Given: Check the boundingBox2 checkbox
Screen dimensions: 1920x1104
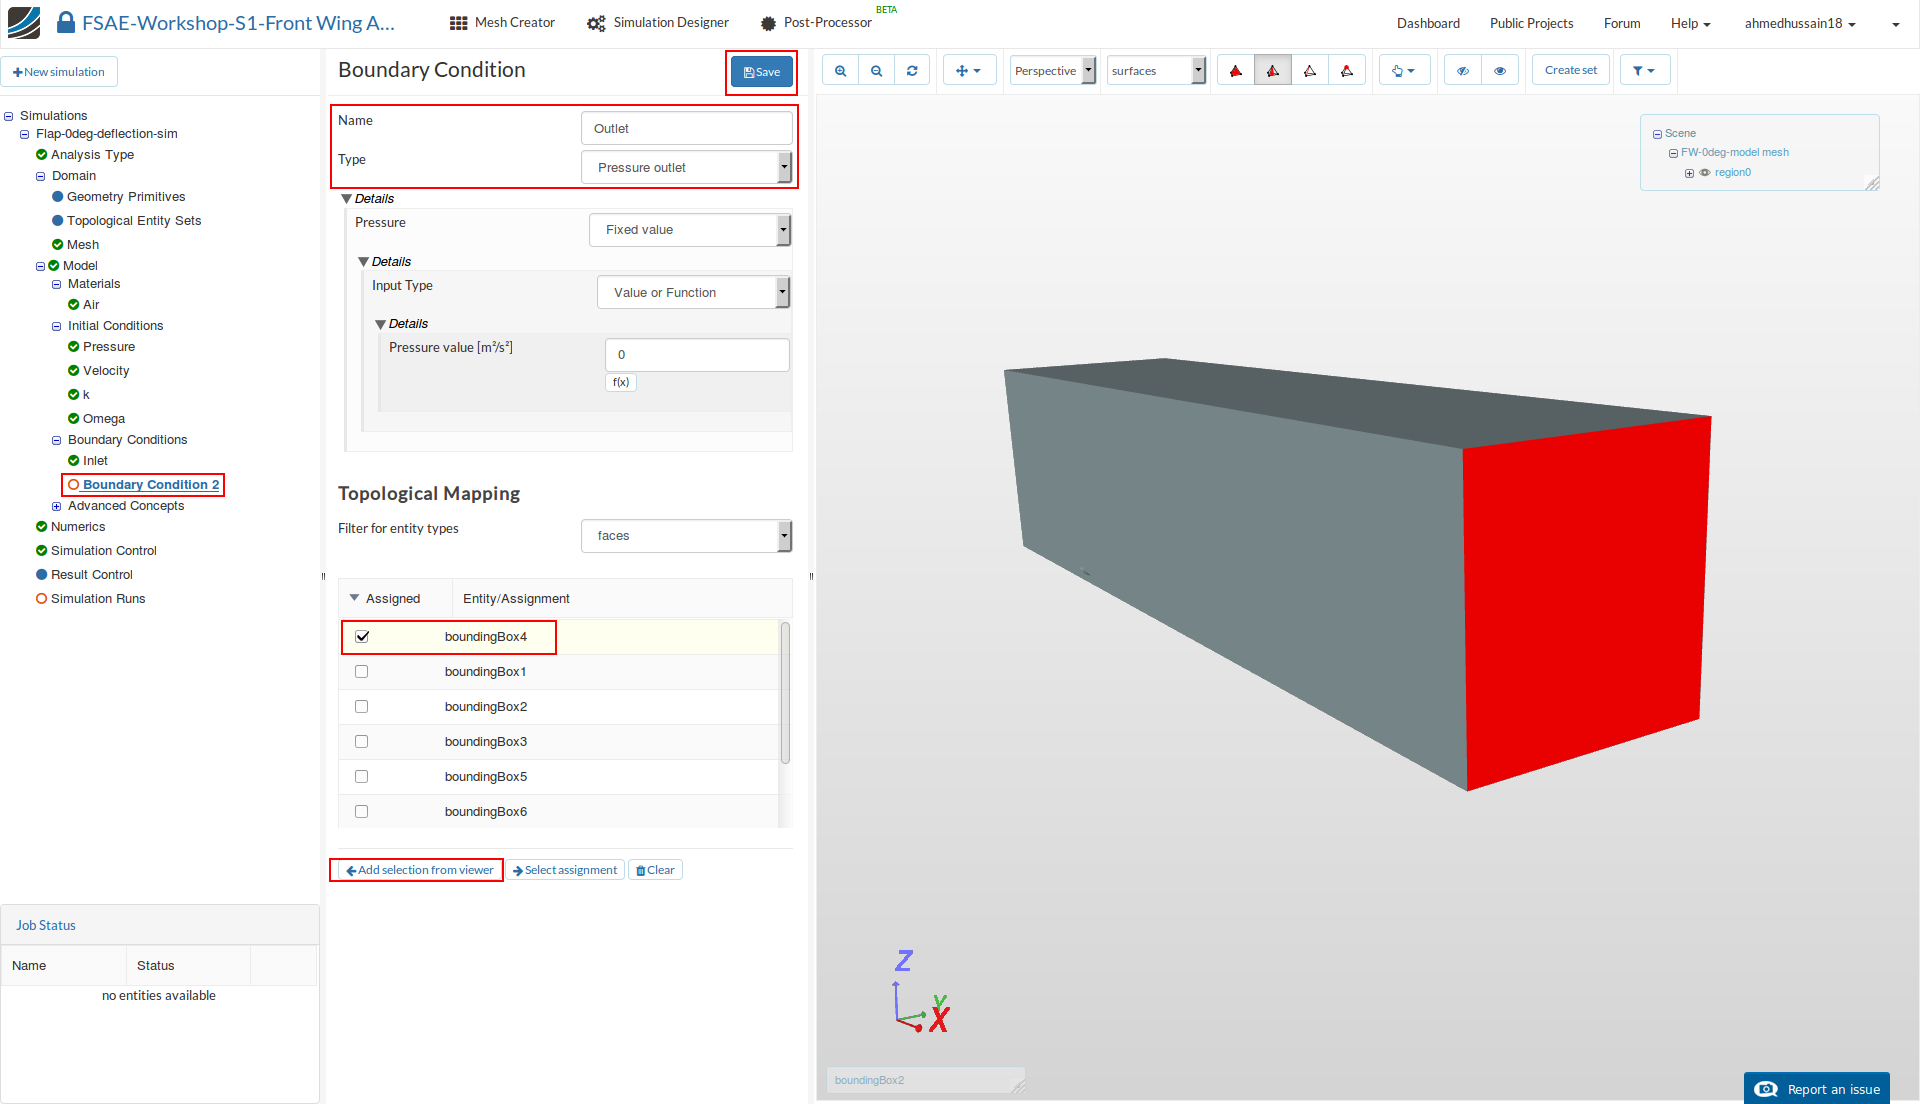Looking at the screenshot, I should tap(362, 707).
